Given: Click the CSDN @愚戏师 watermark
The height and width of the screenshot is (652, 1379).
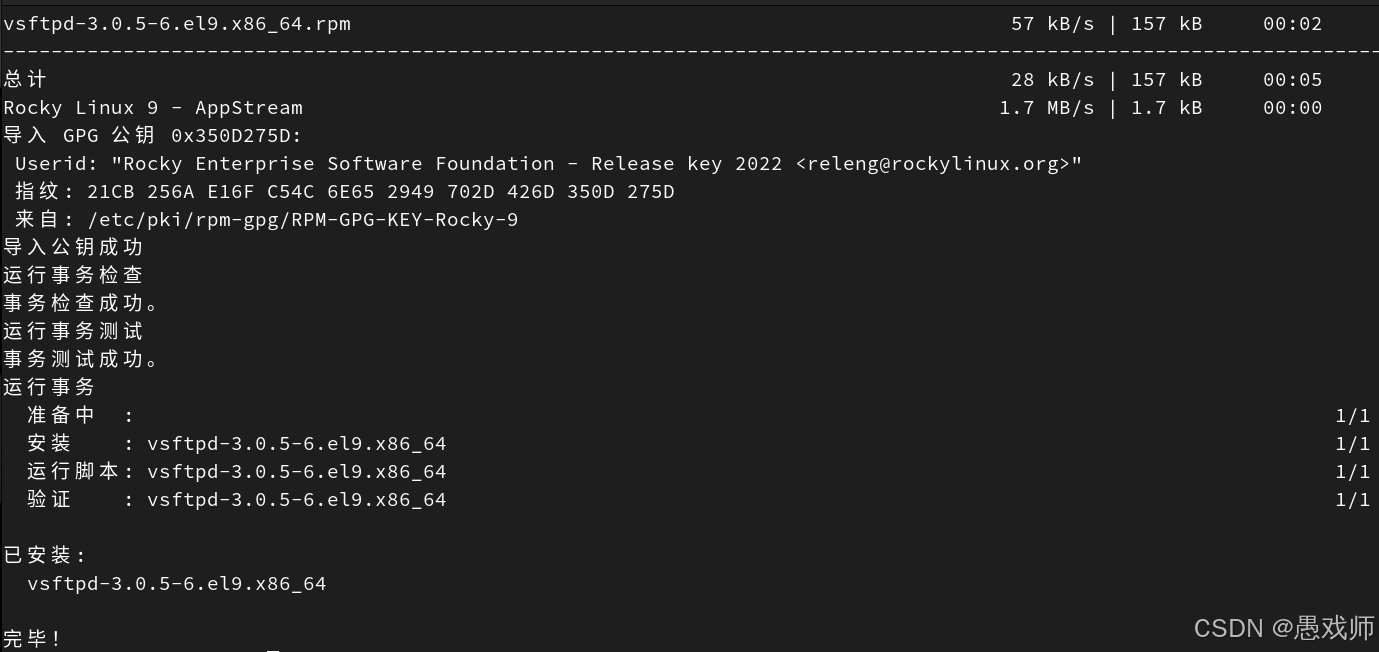Looking at the screenshot, I should pyautogui.click(x=1284, y=628).
